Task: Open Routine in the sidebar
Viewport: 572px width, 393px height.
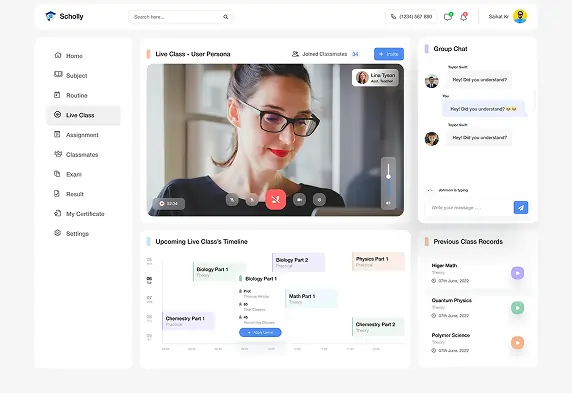Action: [83, 95]
